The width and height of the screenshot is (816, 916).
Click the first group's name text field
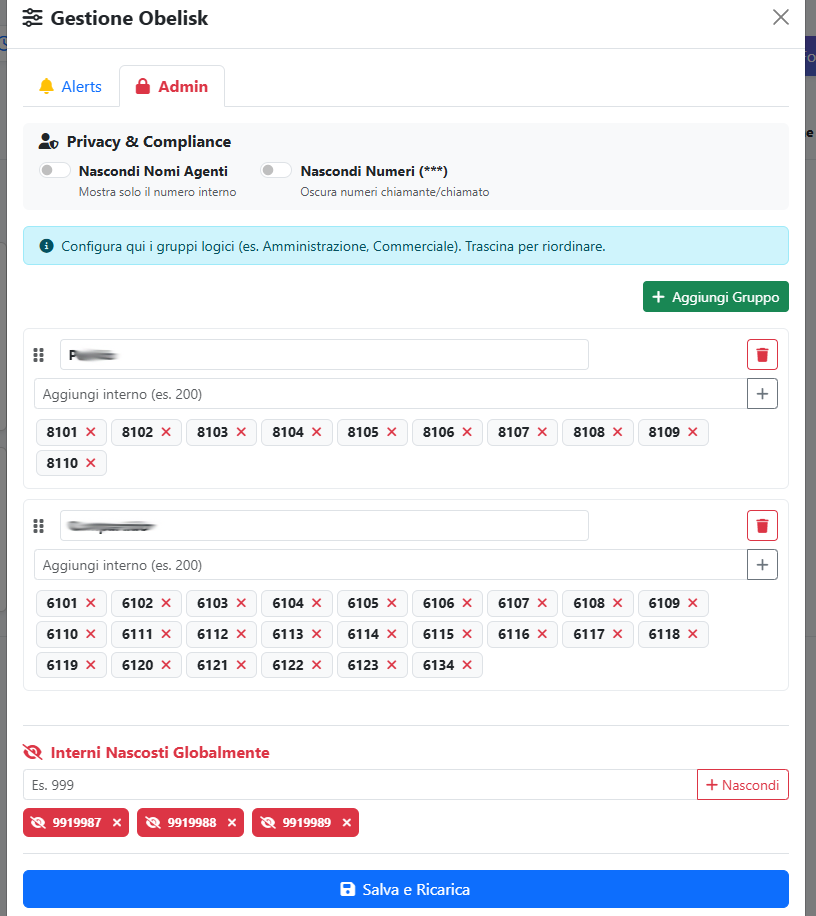324,355
